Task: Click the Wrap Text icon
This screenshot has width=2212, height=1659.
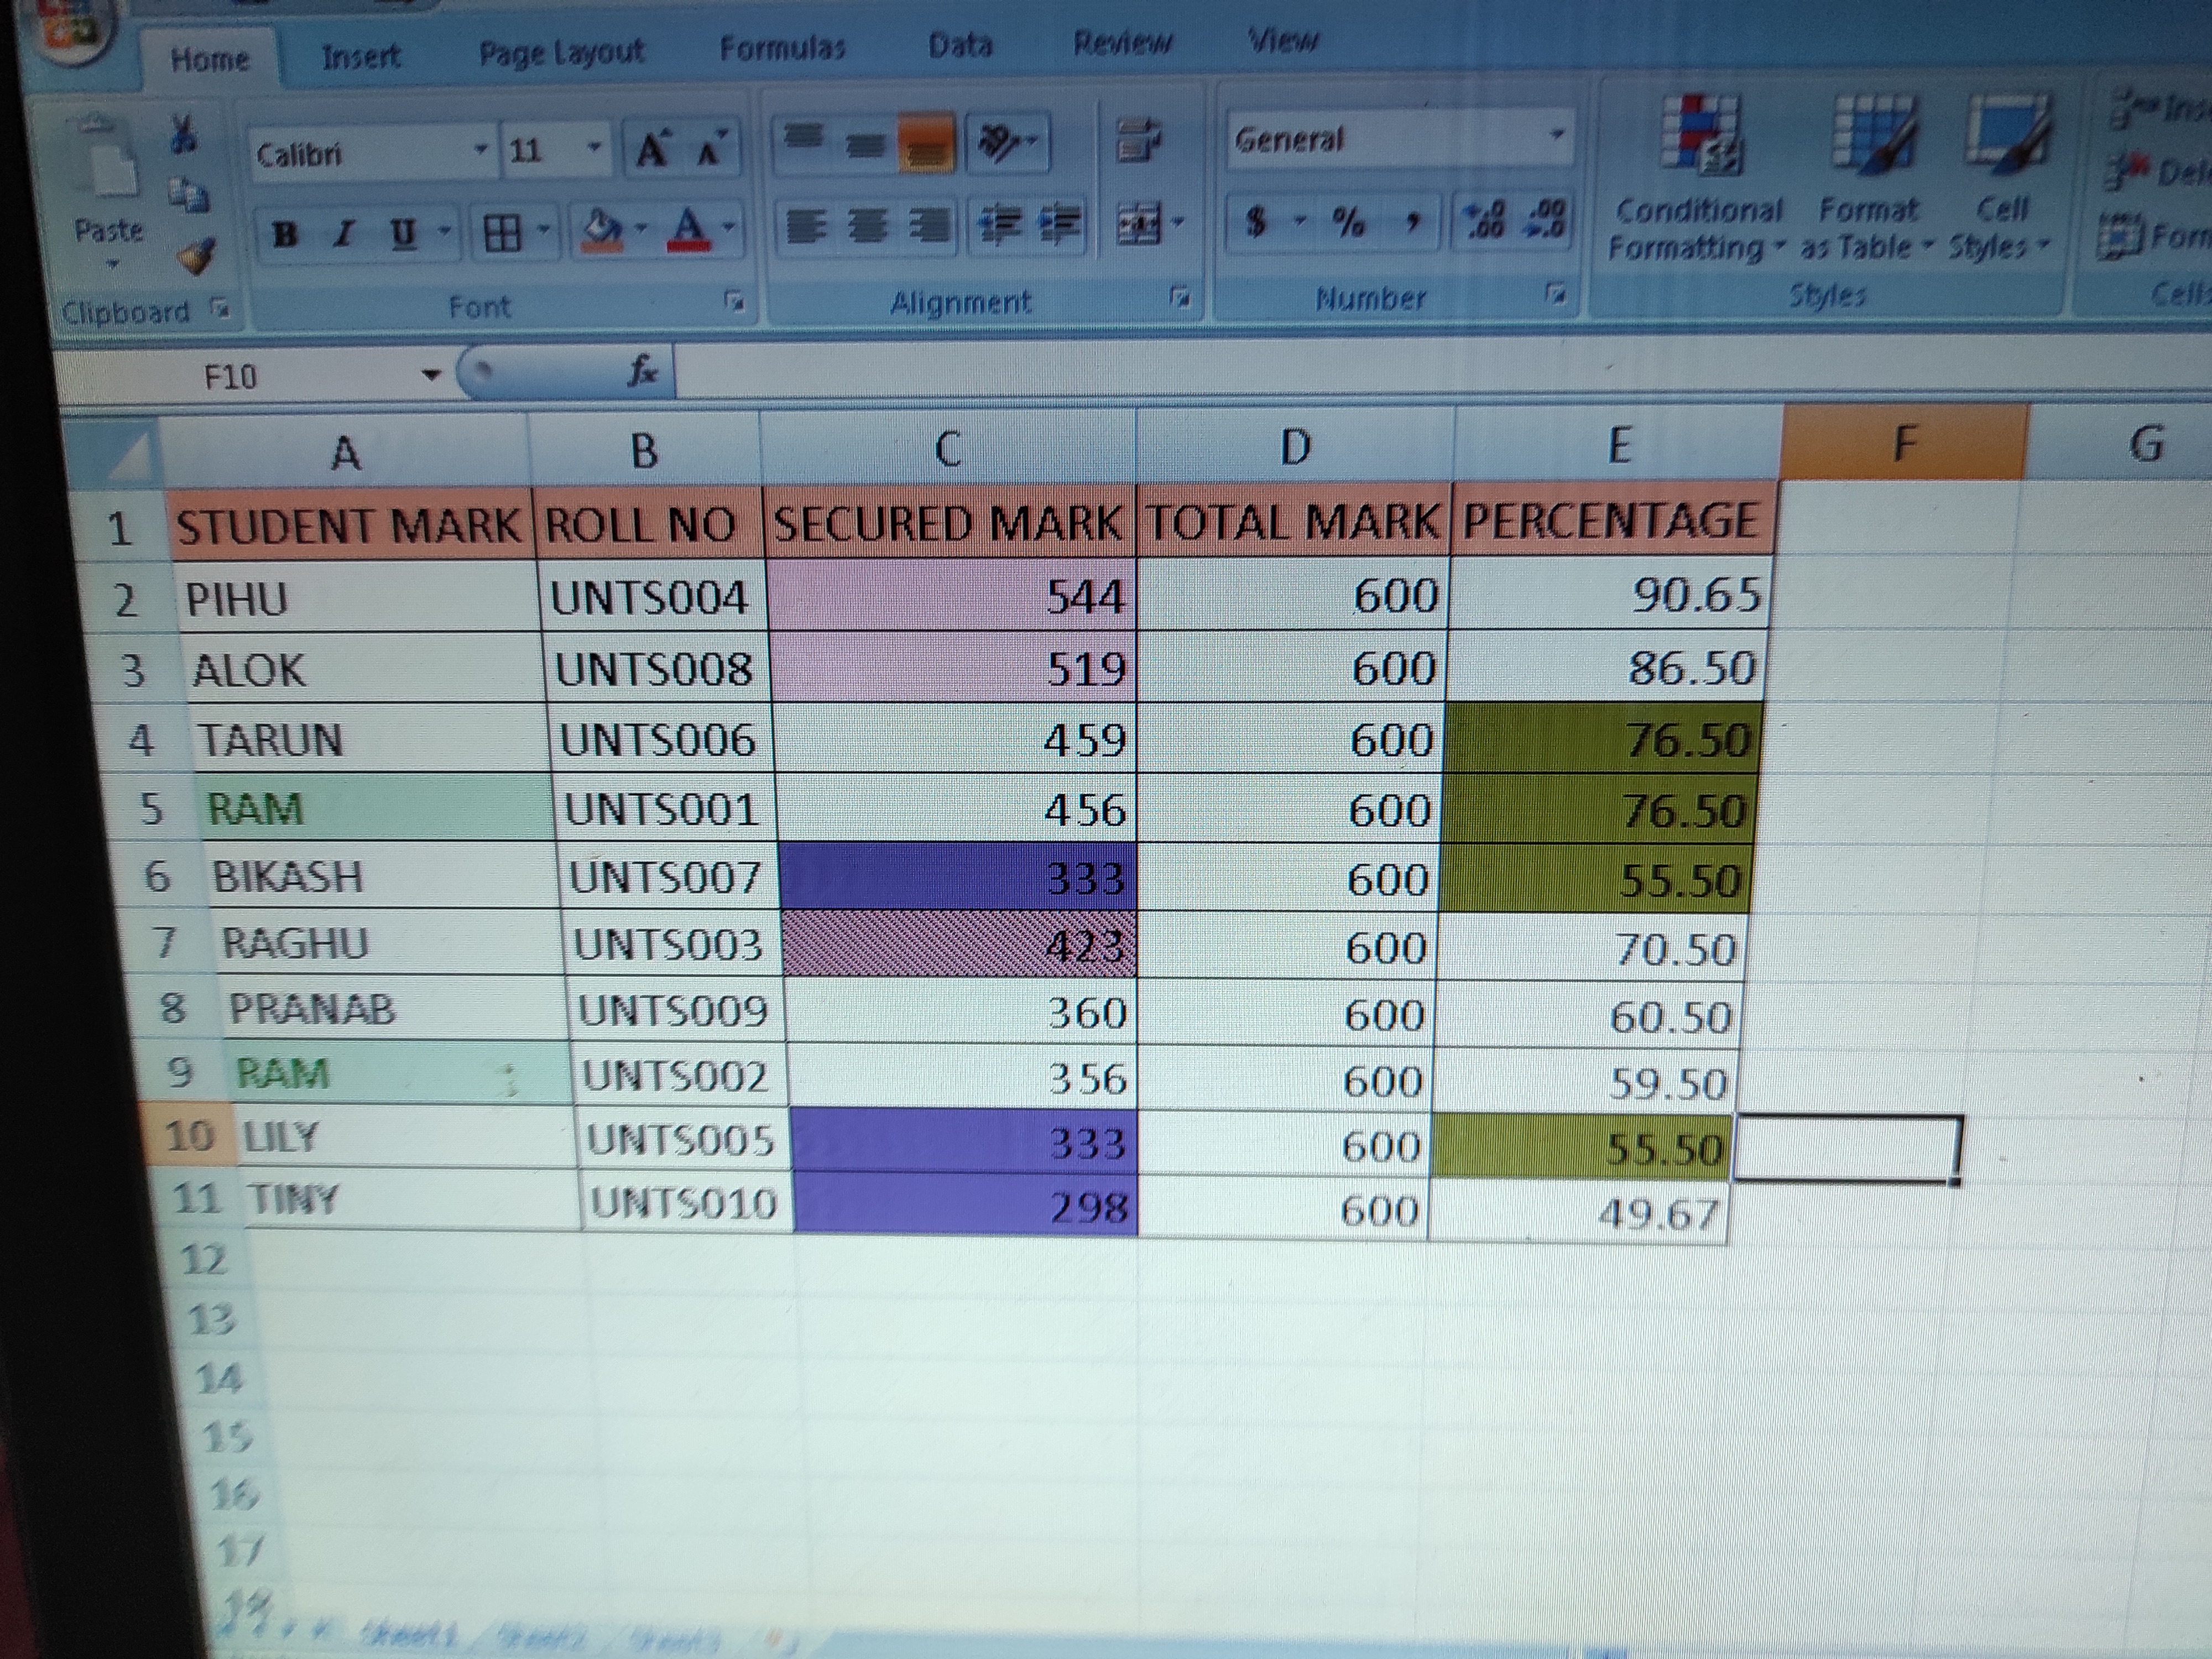Action: pyautogui.click(x=1138, y=140)
